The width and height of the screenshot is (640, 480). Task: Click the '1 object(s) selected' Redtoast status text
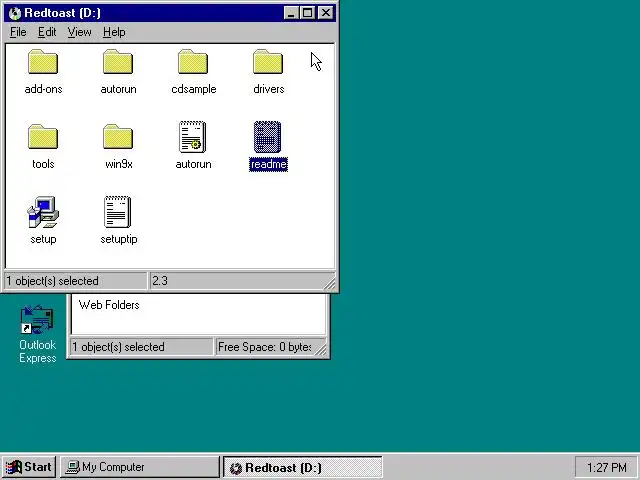click(52, 281)
